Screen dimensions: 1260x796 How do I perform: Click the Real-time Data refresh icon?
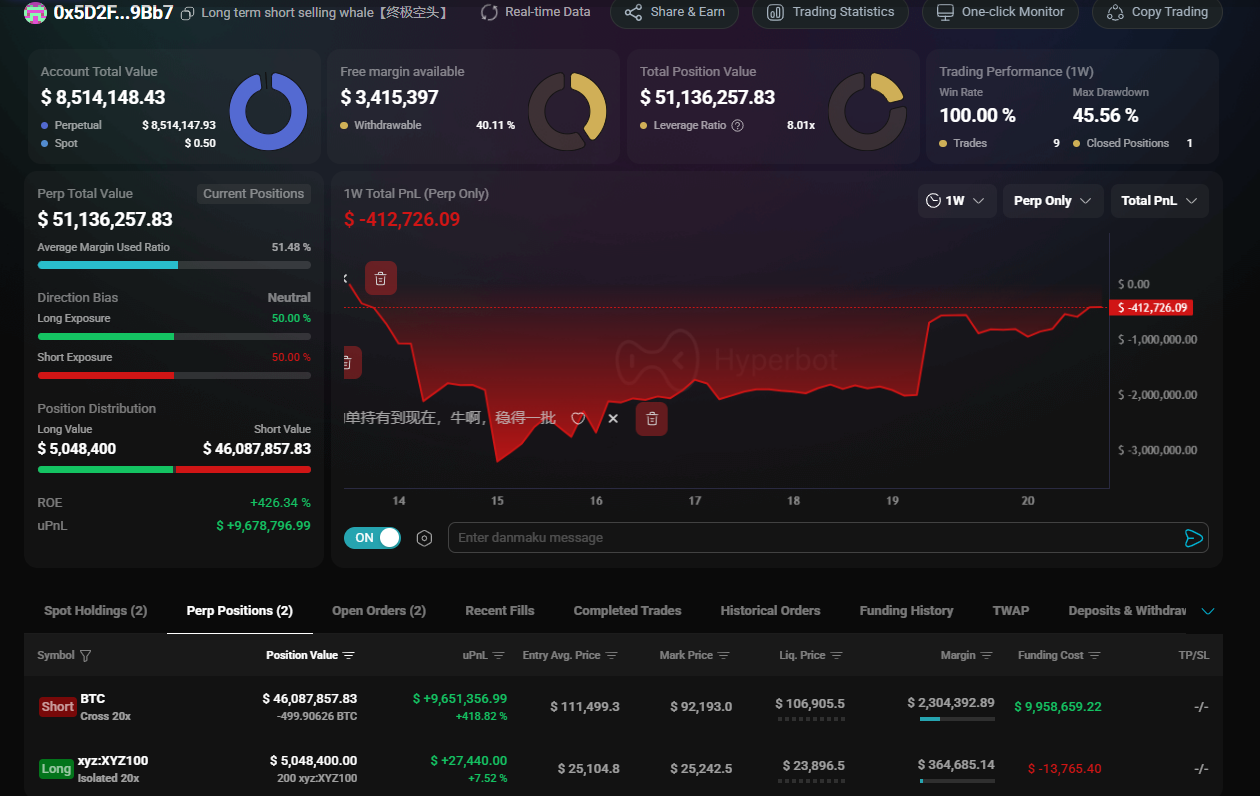(489, 13)
